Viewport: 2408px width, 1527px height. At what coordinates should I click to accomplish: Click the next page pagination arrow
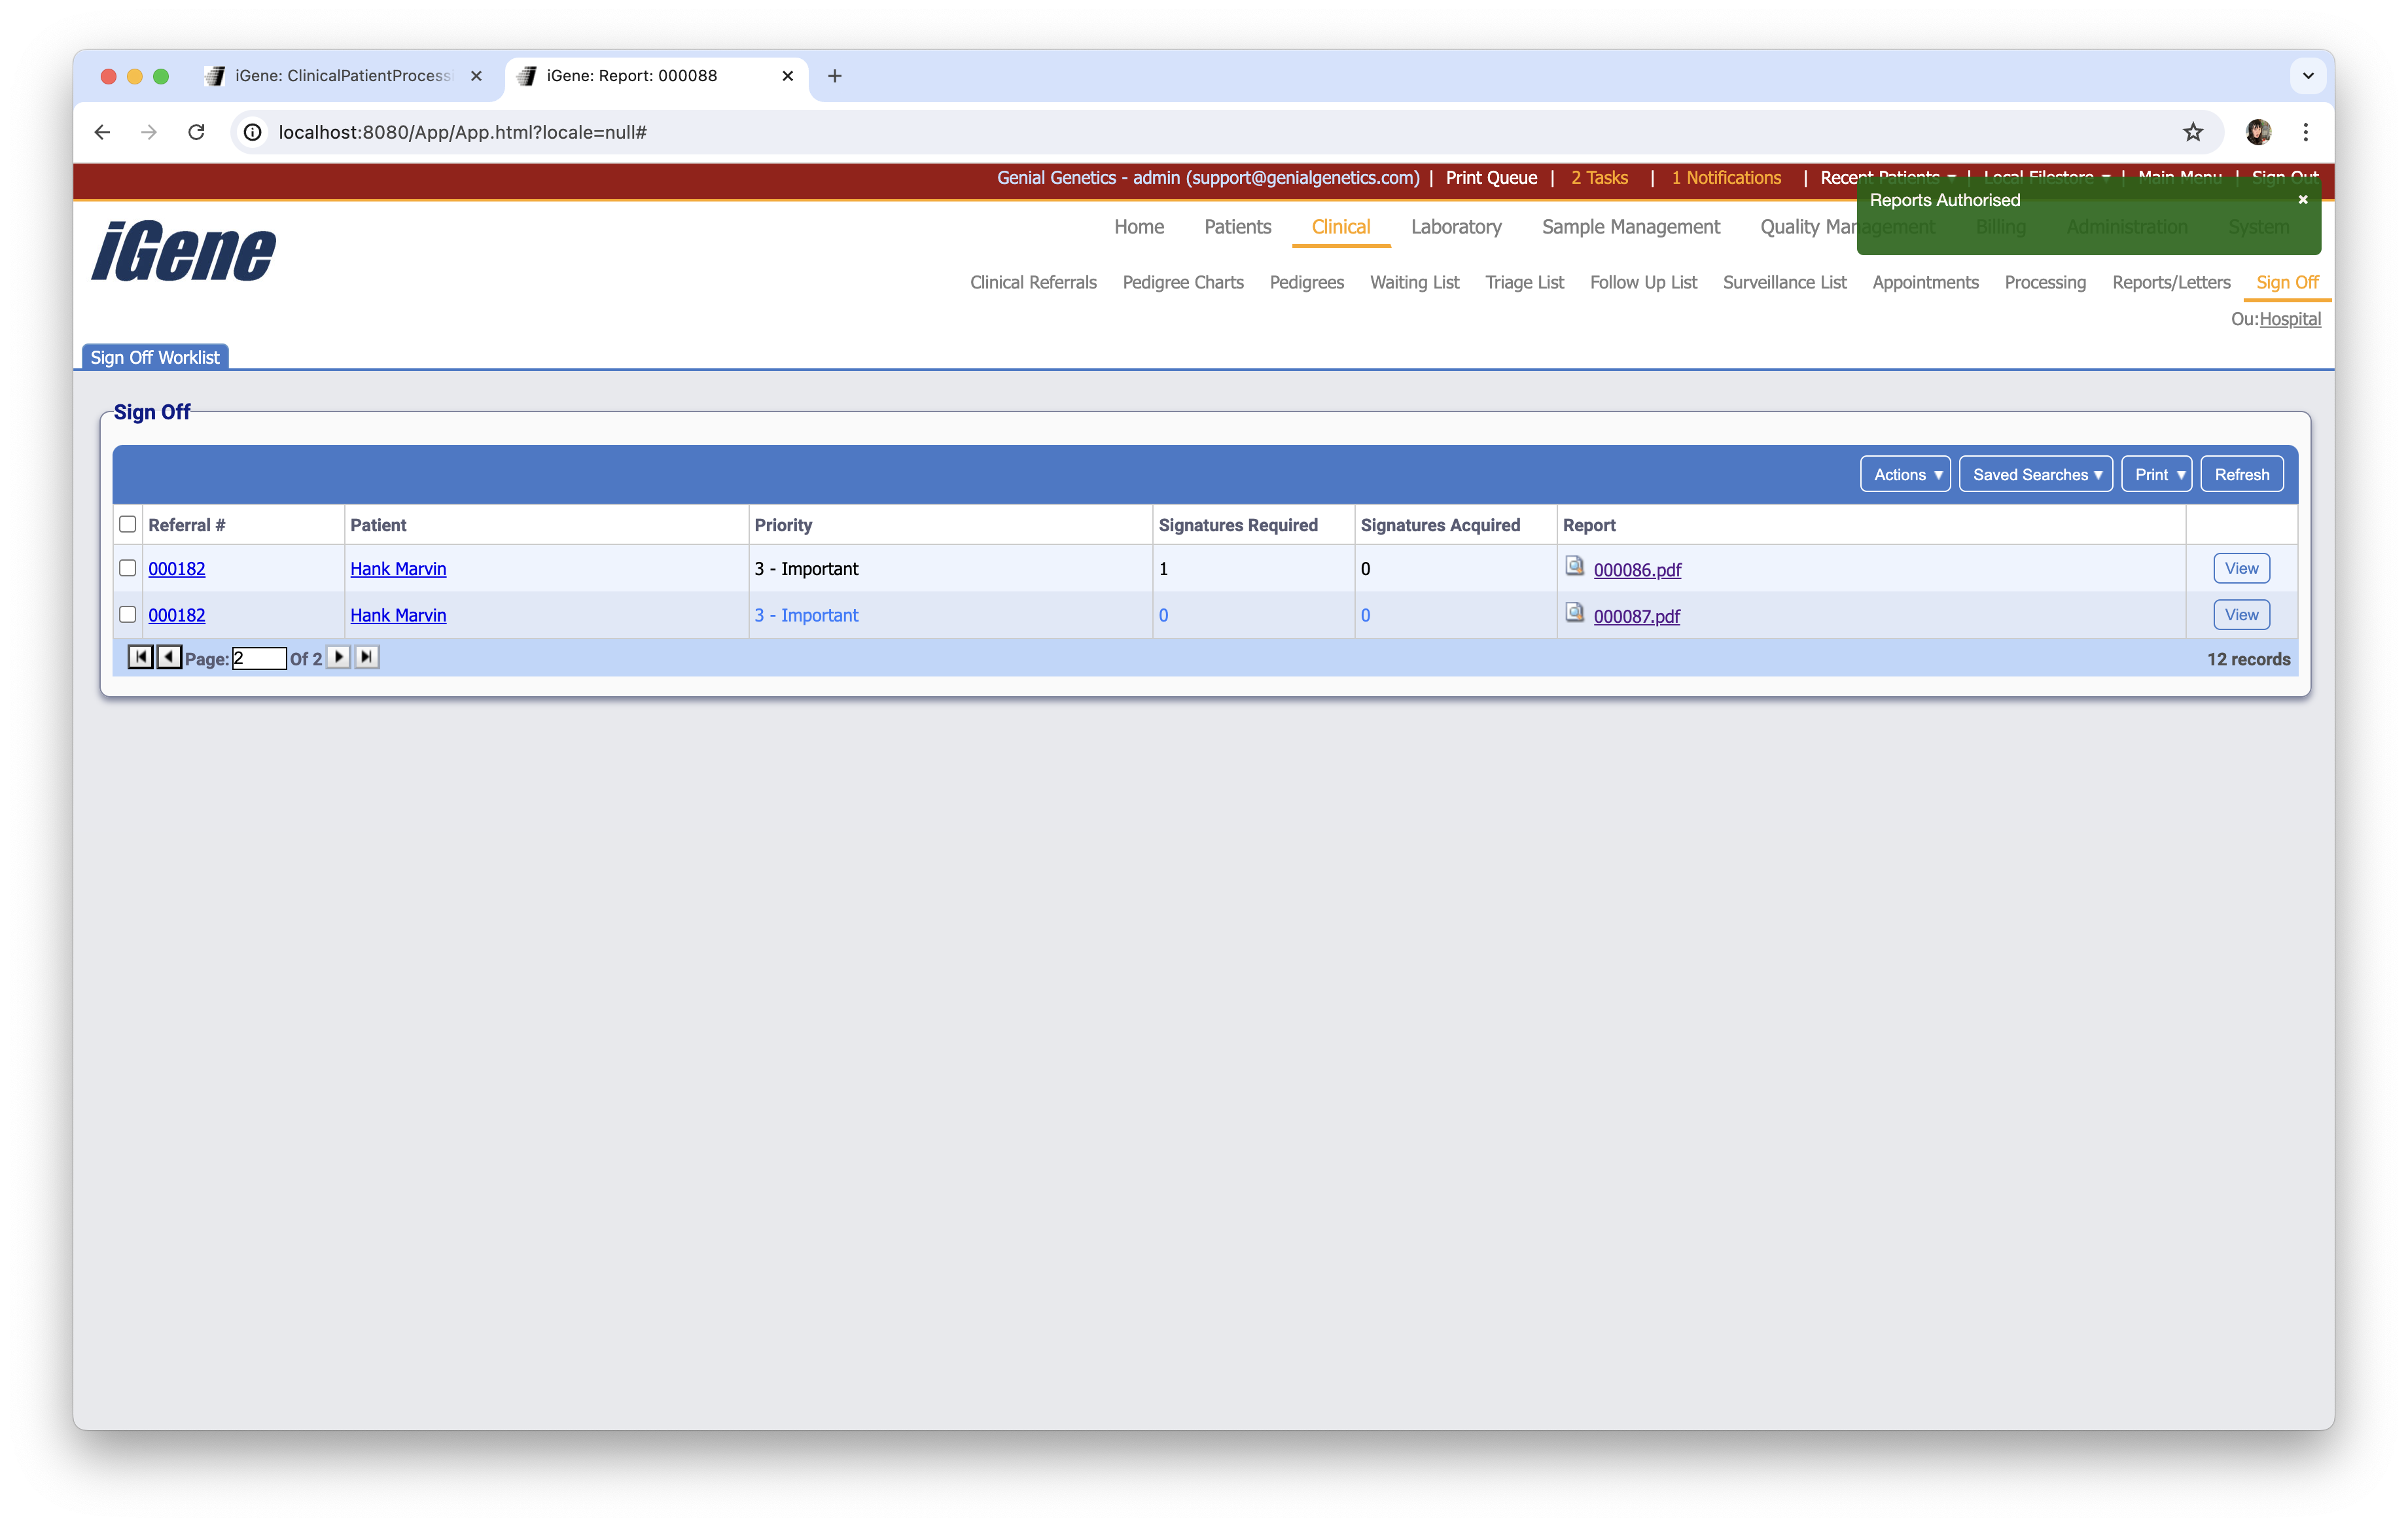(x=339, y=657)
